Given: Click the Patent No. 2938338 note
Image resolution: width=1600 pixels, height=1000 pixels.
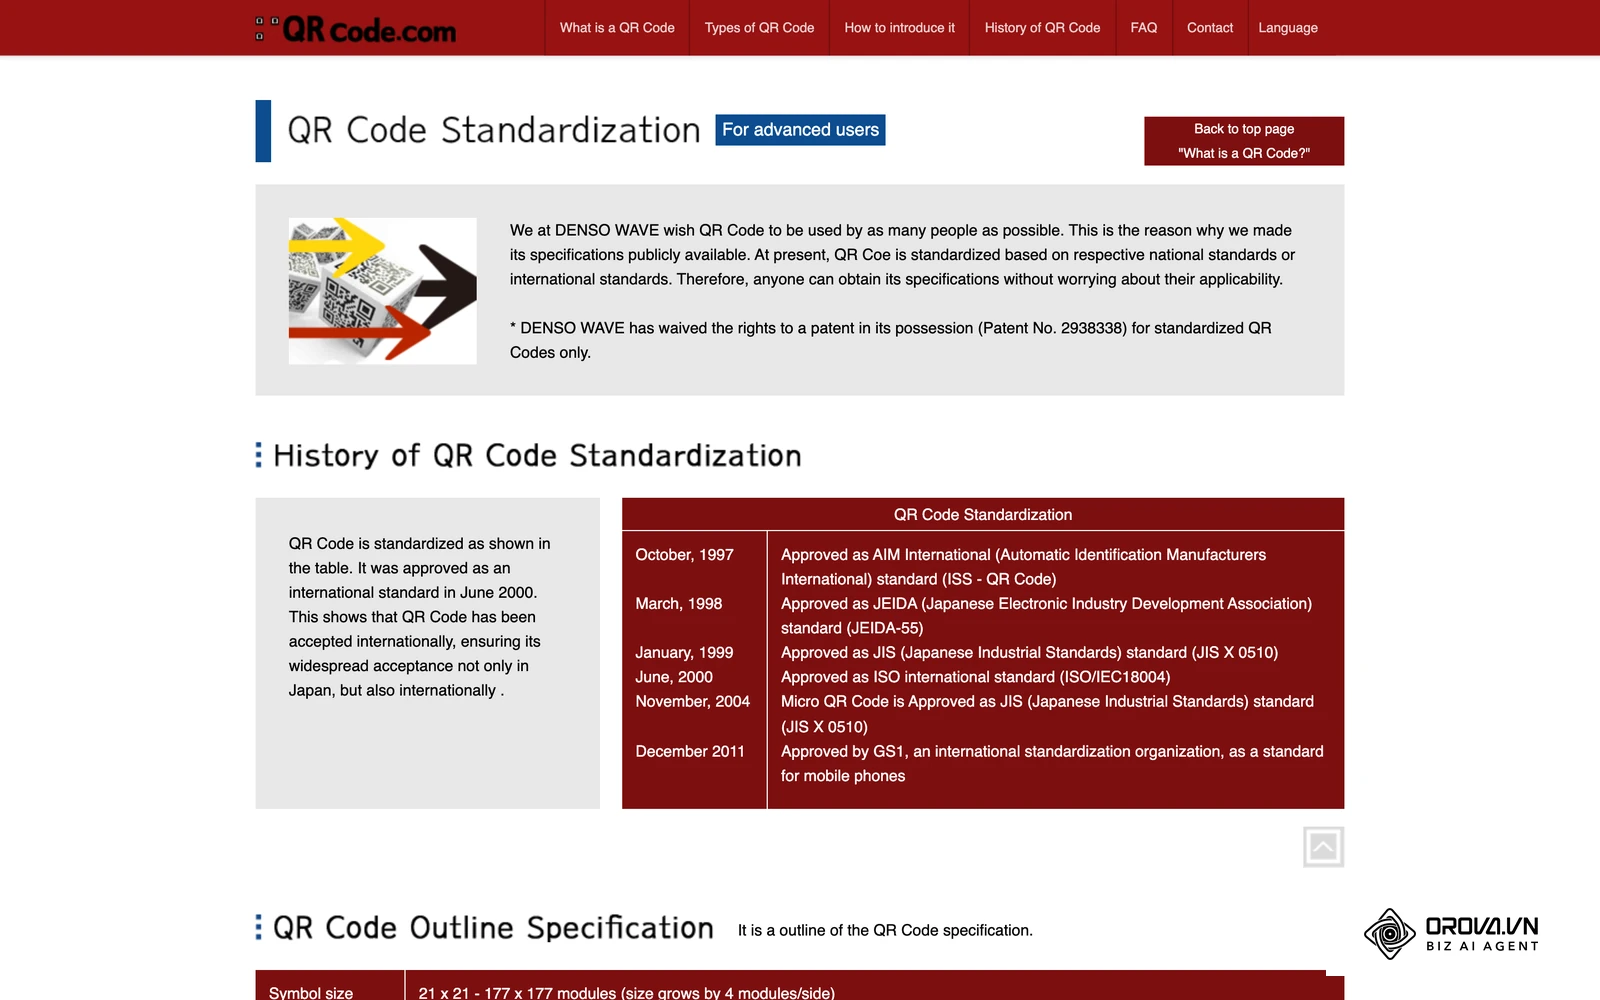Looking at the screenshot, I should pyautogui.click(x=890, y=340).
